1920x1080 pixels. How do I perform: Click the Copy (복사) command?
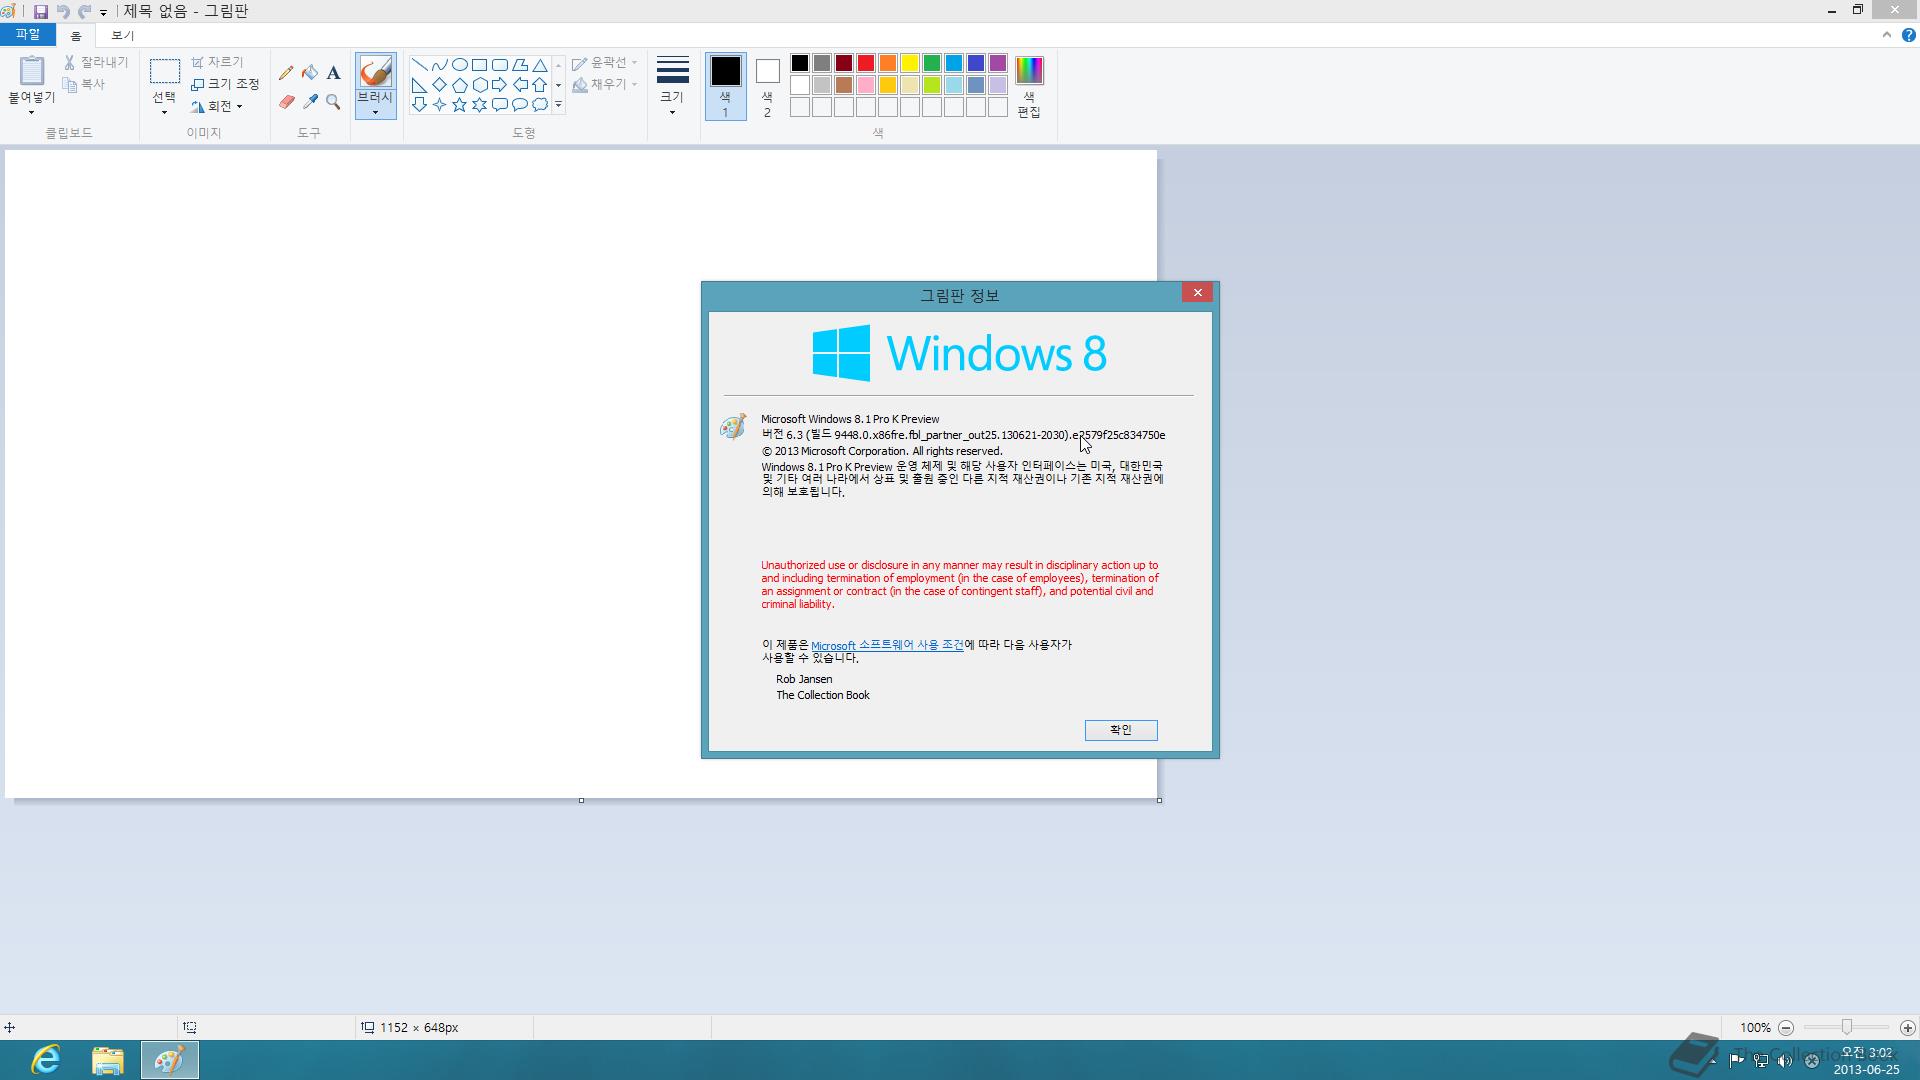pyautogui.click(x=84, y=84)
